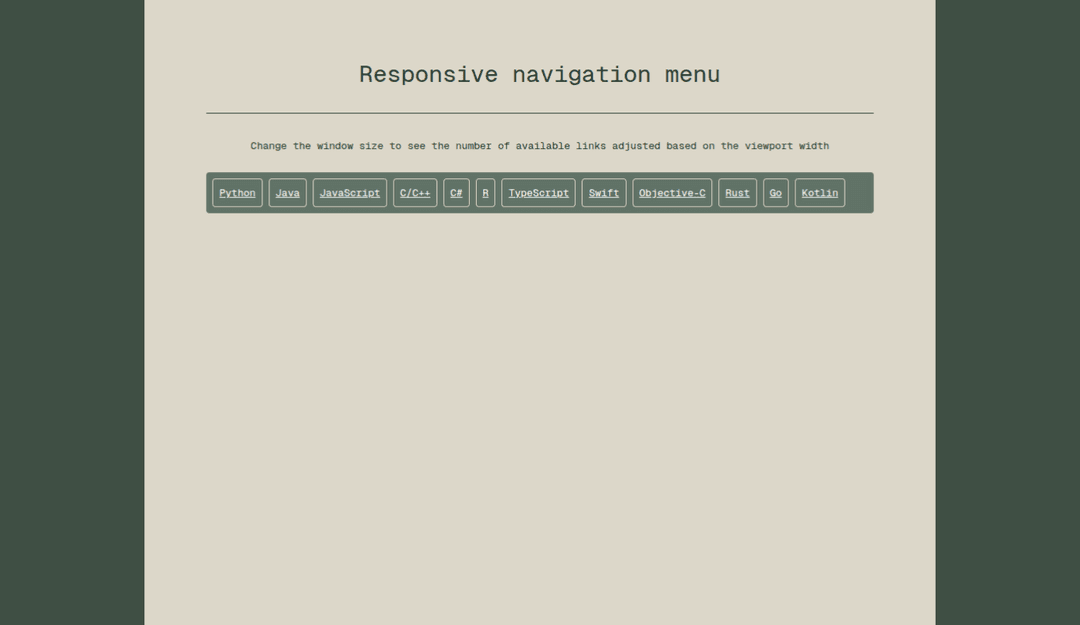This screenshot has width=1080, height=625.
Task: Click the Kotlin link
Action: 819,193
